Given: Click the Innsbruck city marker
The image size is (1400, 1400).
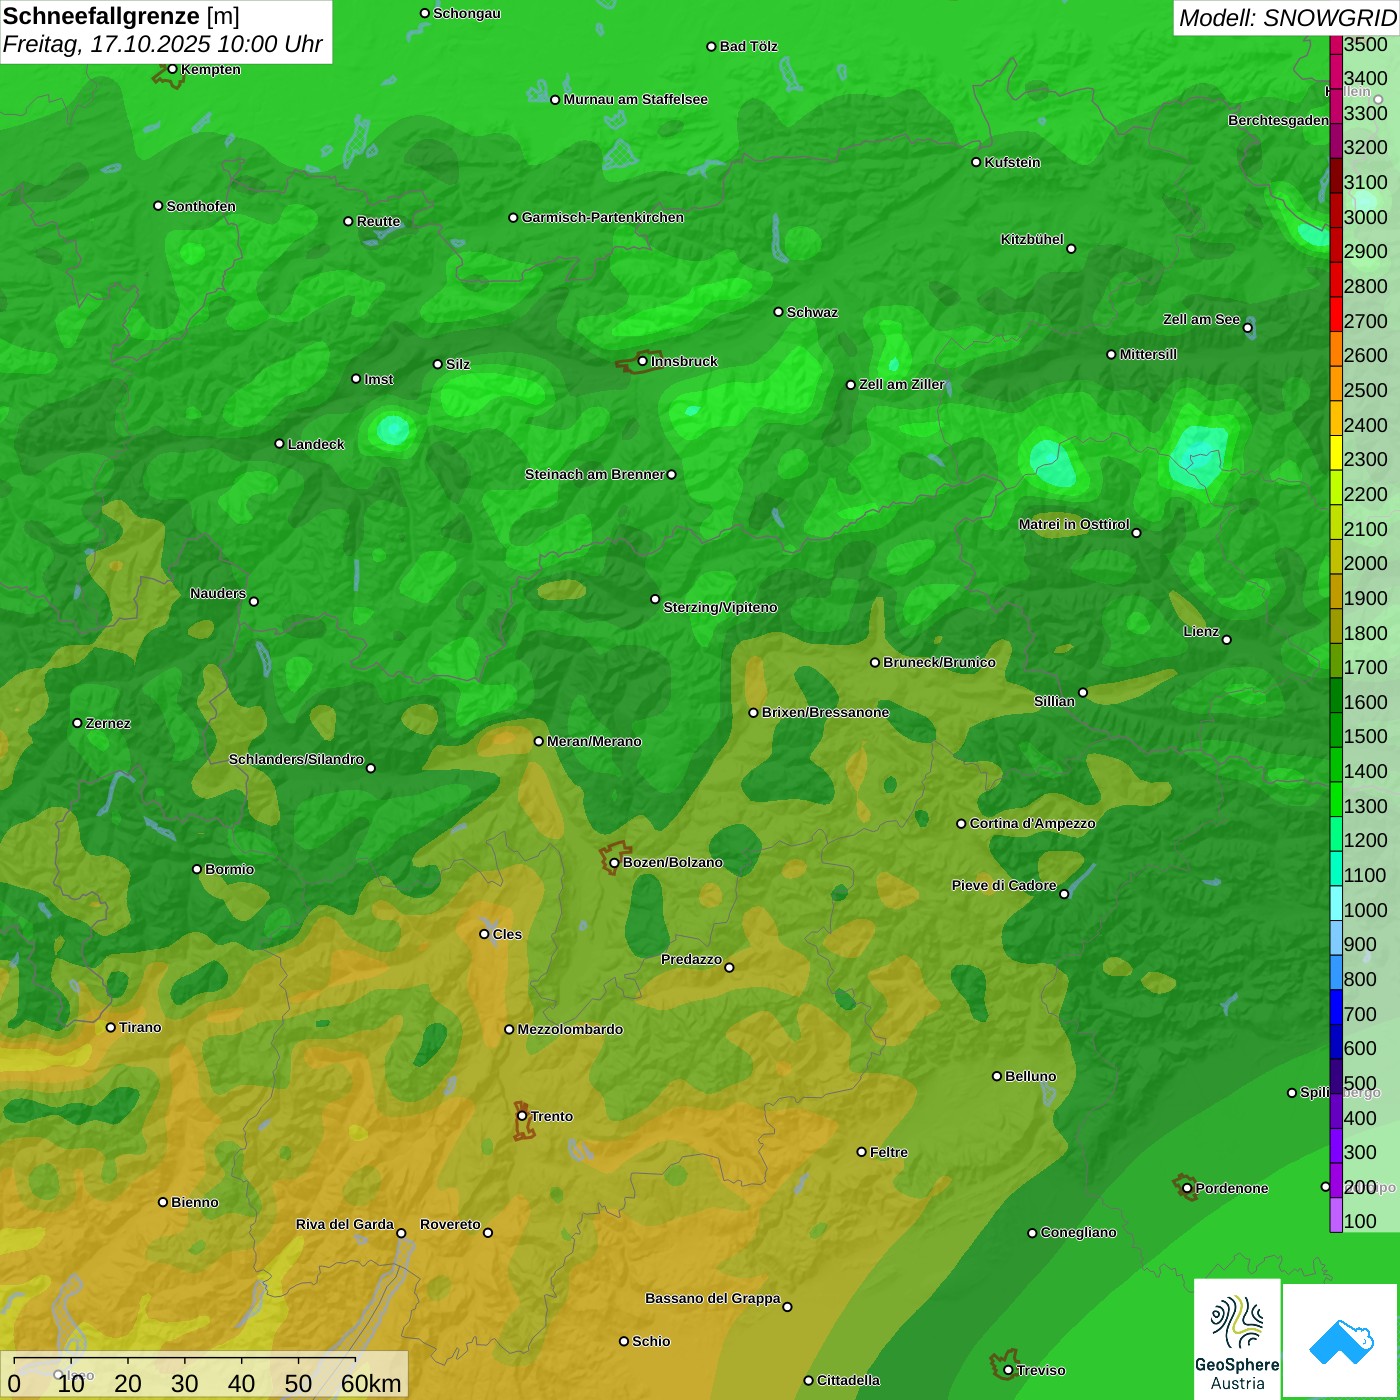Looking at the screenshot, I should click(x=642, y=361).
